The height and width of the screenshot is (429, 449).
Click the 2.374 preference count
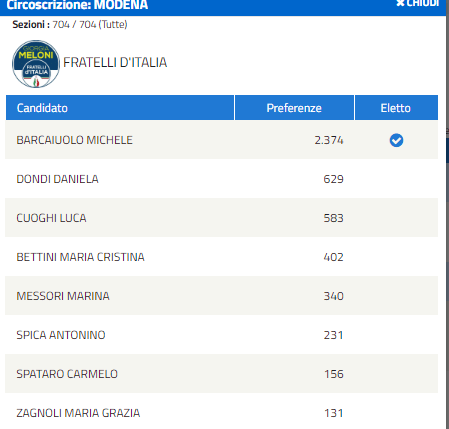pyautogui.click(x=329, y=140)
